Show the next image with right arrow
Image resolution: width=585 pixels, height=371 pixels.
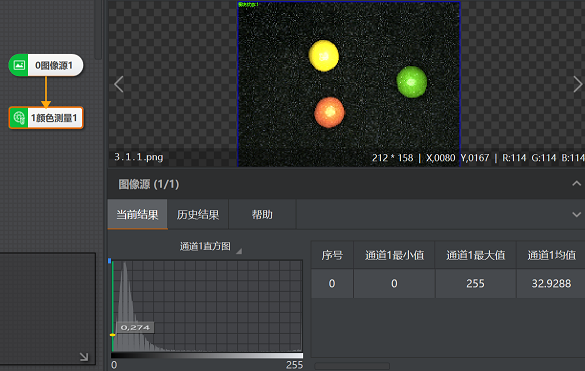click(x=578, y=84)
